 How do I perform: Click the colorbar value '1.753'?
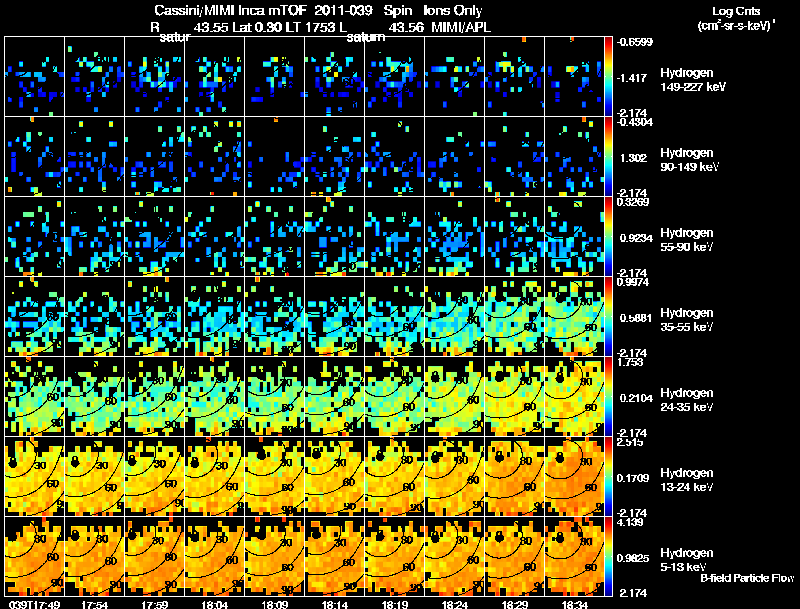[x=630, y=363]
